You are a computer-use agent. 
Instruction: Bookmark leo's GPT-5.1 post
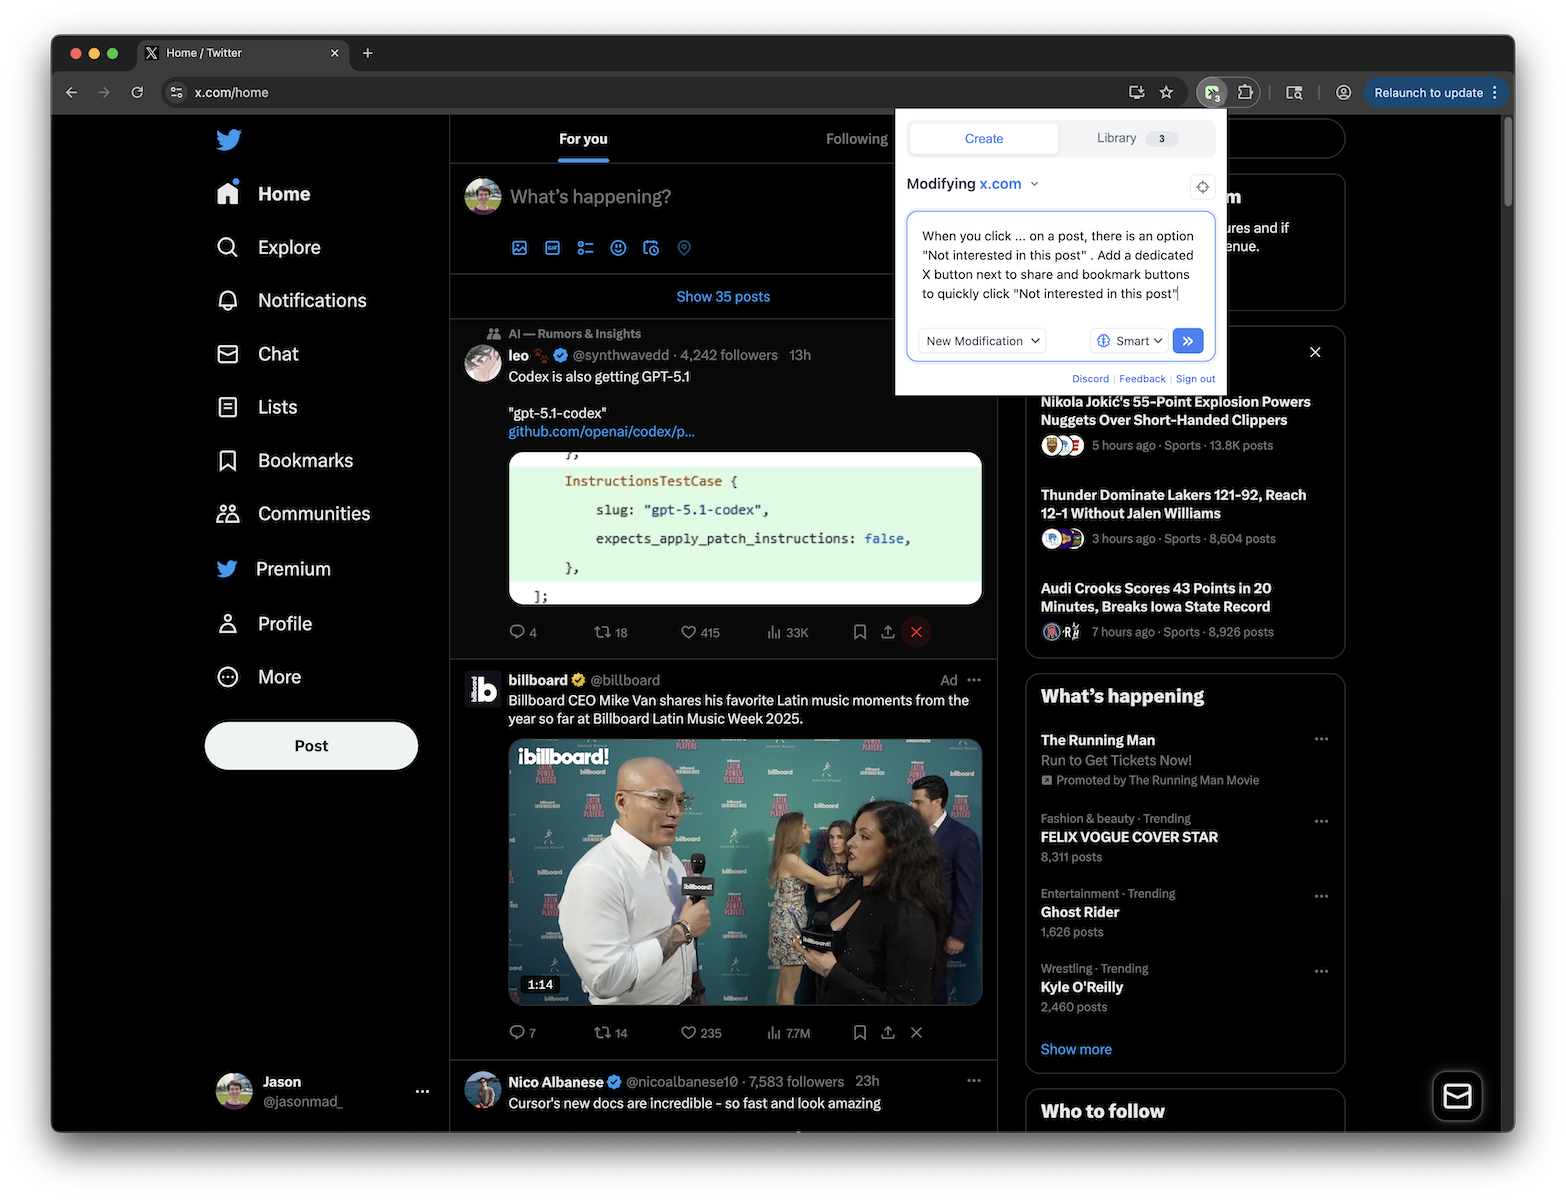coord(859,631)
